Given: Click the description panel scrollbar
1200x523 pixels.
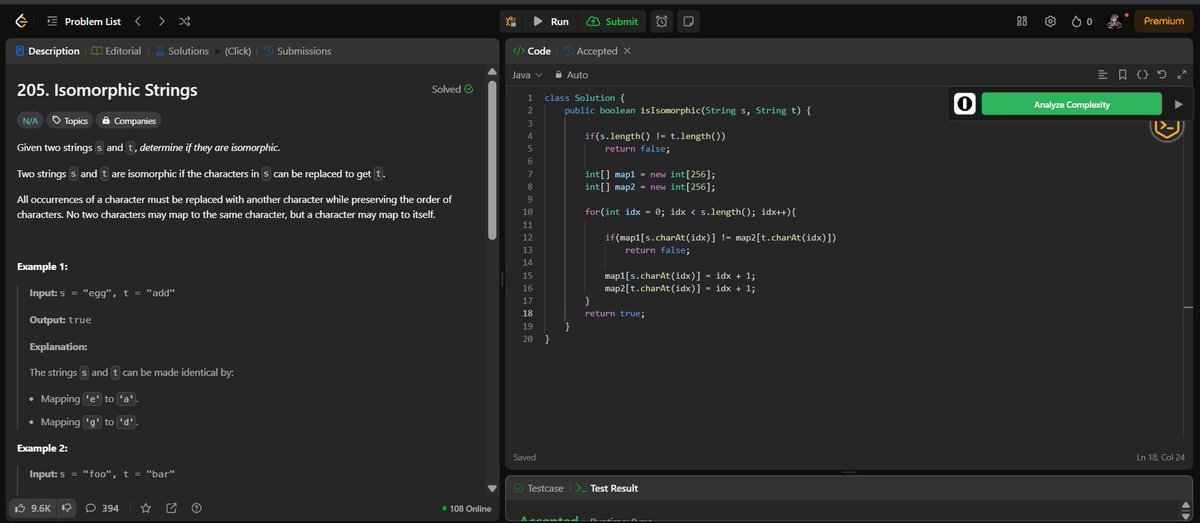Looking at the screenshot, I should (492, 158).
